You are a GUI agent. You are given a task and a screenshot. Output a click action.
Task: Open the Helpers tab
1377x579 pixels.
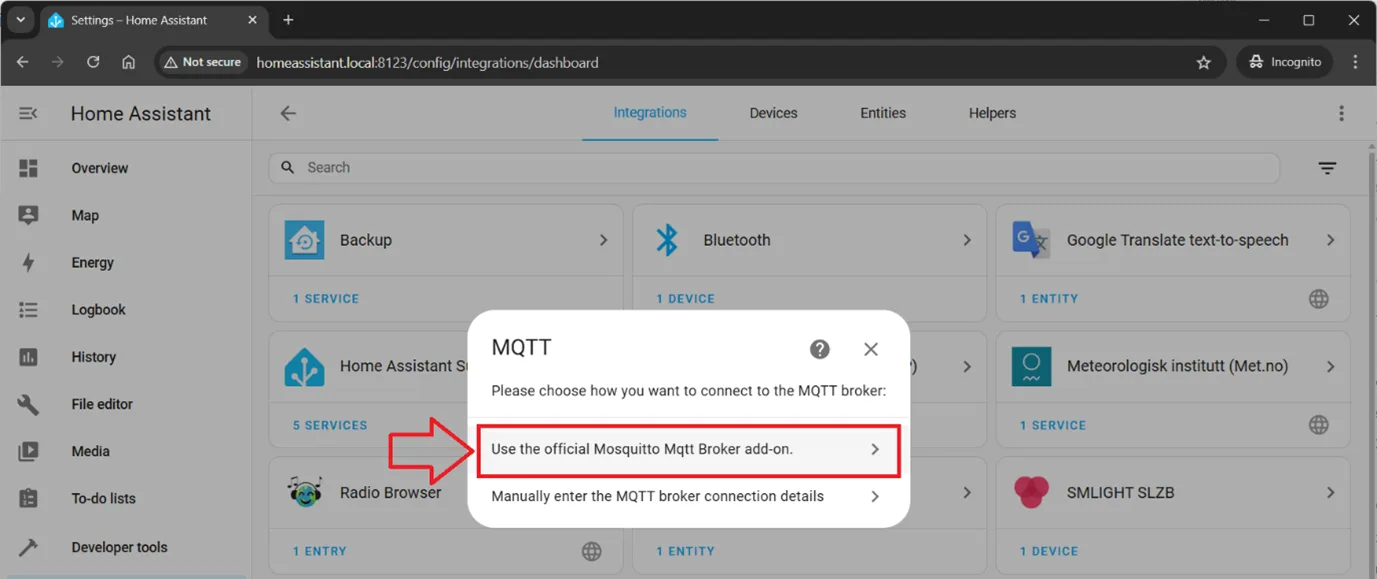[992, 113]
